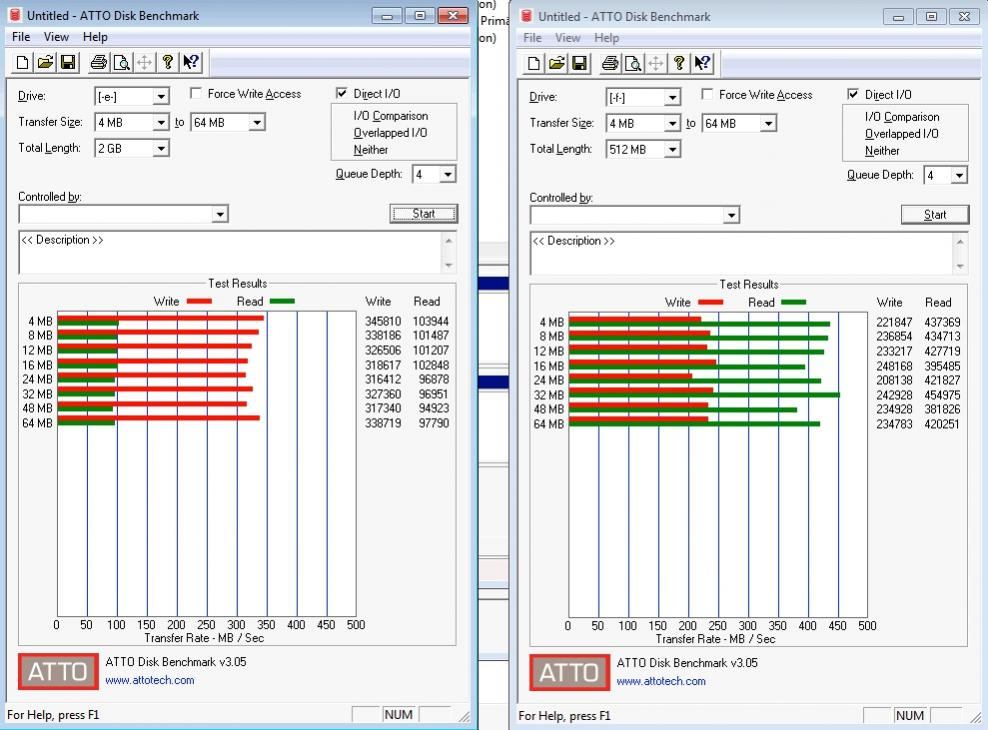The height and width of the screenshot is (730, 988).
Task: Open Drive [-e-] dropdown in left window
Action: [x=161, y=96]
